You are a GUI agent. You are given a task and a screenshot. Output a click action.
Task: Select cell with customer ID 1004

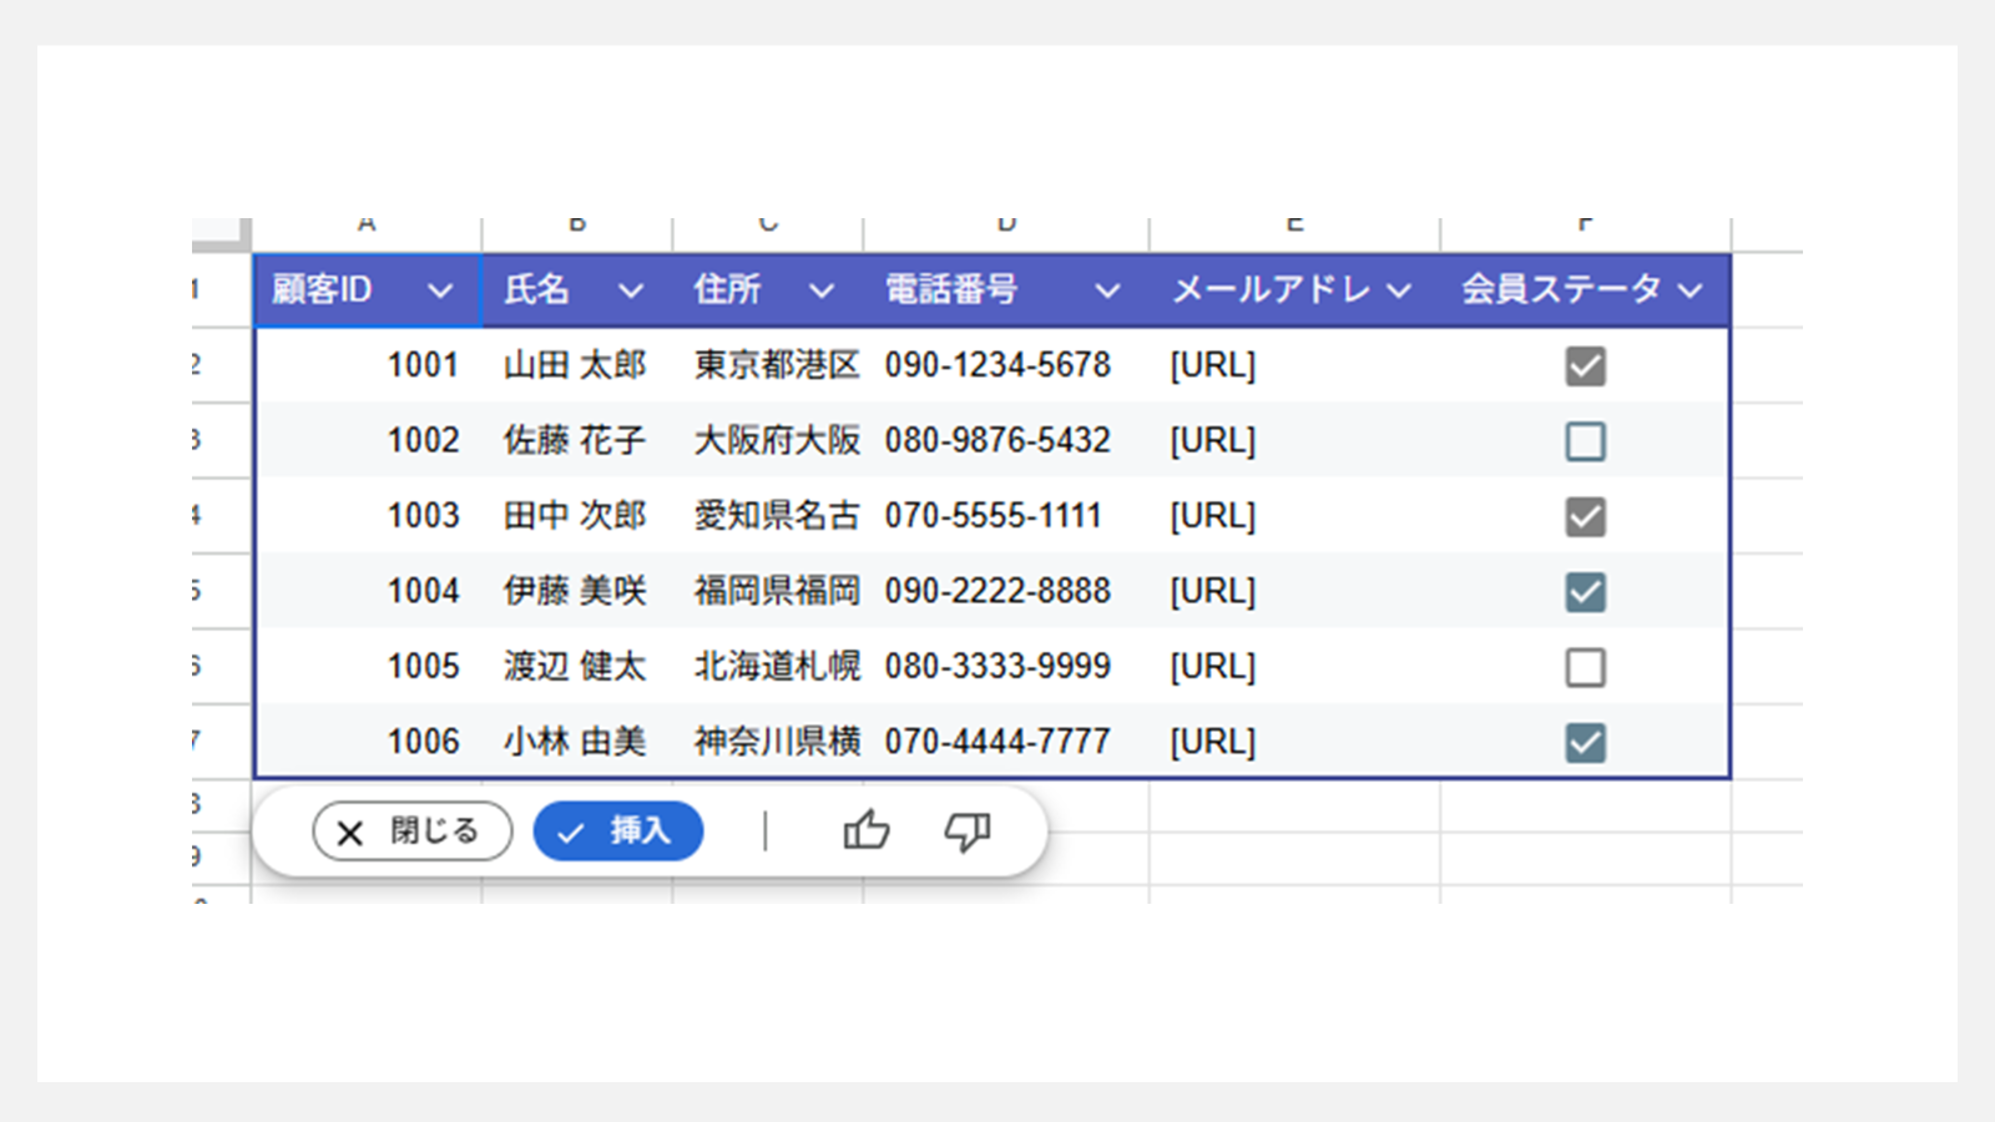368,590
